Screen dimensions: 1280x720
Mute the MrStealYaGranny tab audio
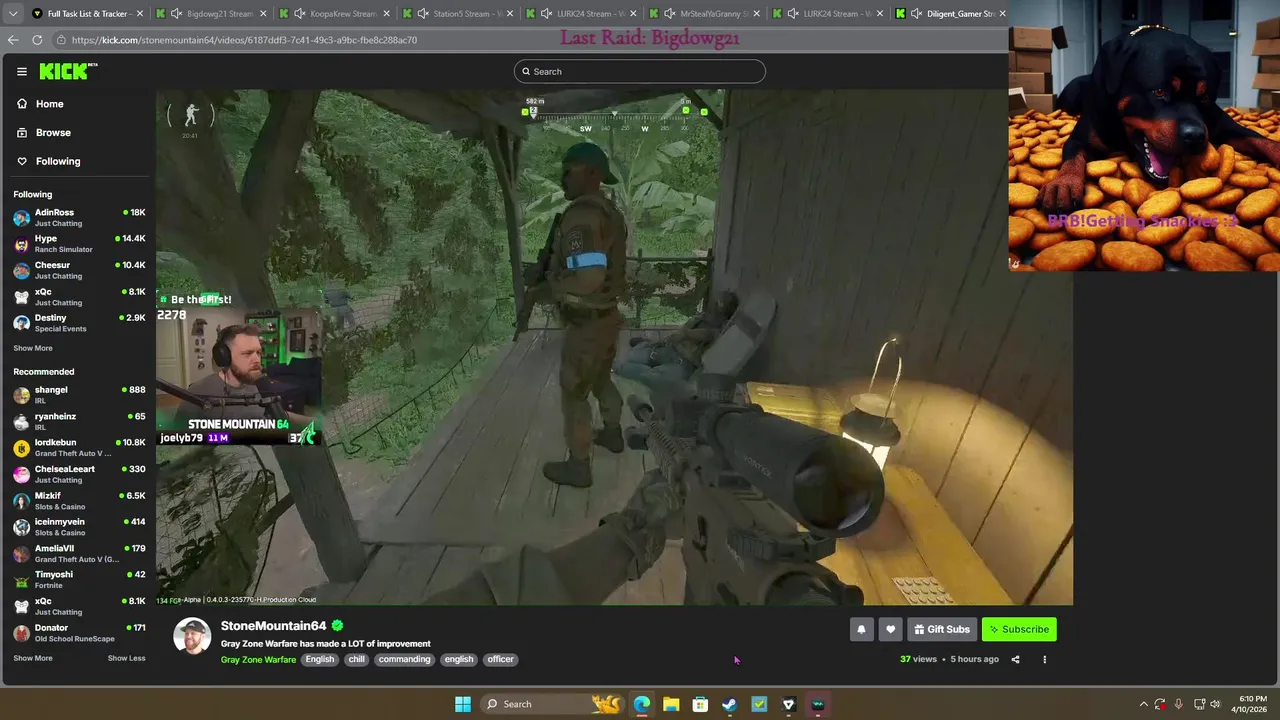point(670,14)
